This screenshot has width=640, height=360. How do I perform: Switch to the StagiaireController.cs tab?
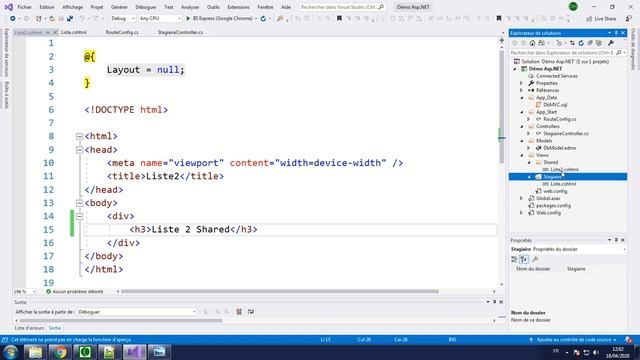[180, 32]
